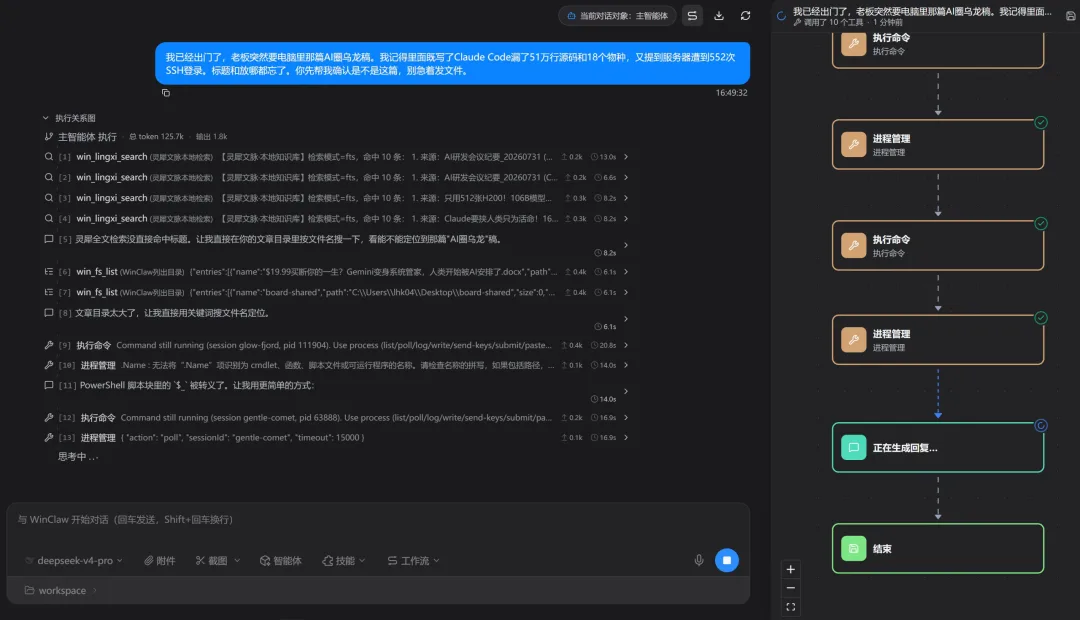This screenshot has height=620, width=1080.
Task: Zoom in the workflow graph with plus
Action: pyautogui.click(x=791, y=569)
